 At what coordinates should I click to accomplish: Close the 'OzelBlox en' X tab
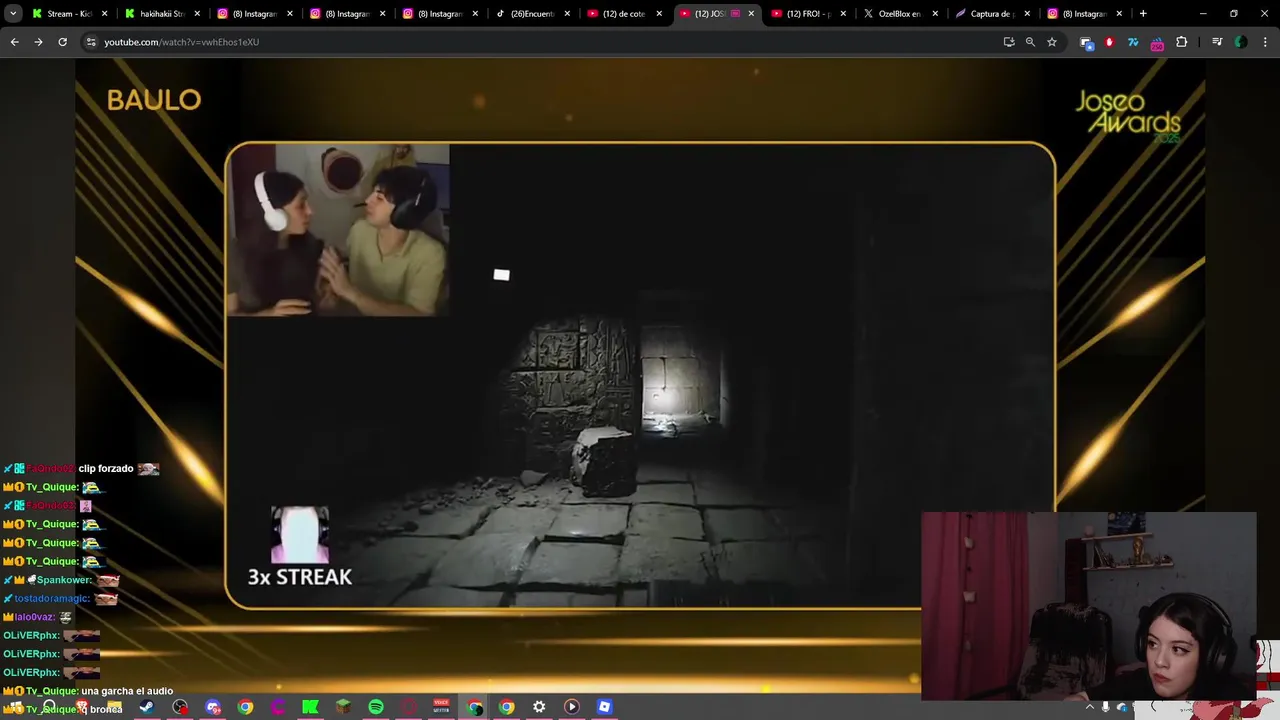(x=935, y=14)
